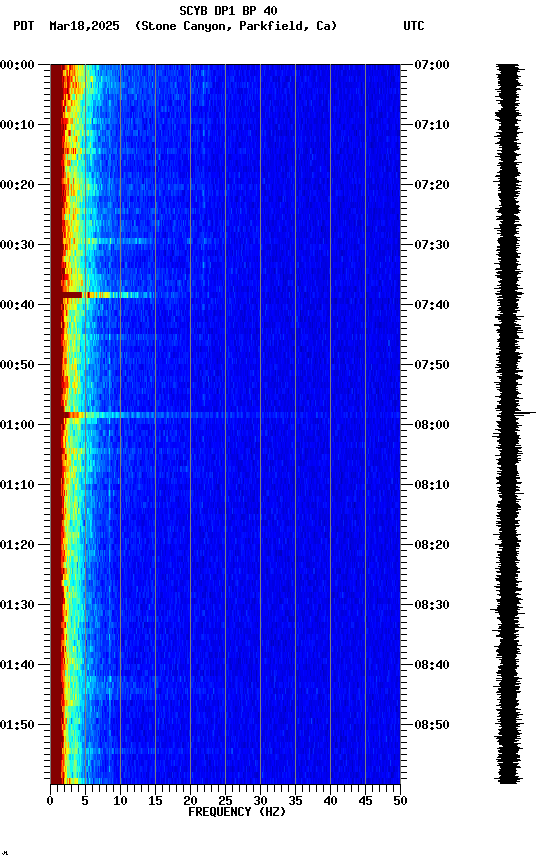Click the date 'Mar18,2025'
The height and width of the screenshot is (864, 552).
[x=84, y=26]
